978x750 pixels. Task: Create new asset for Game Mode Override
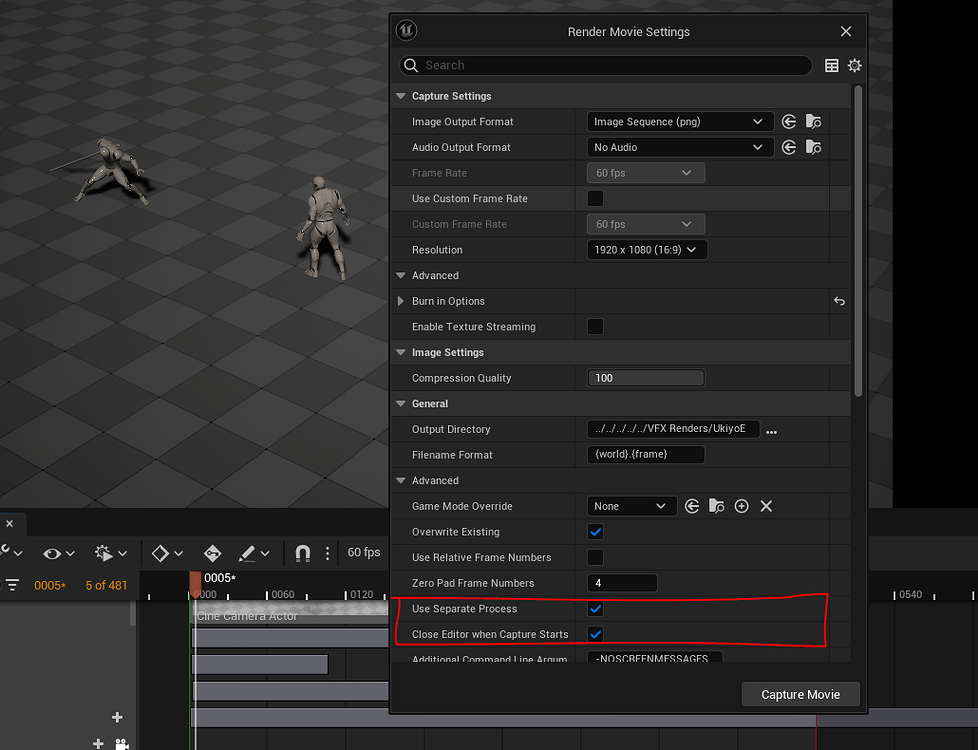tap(741, 506)
